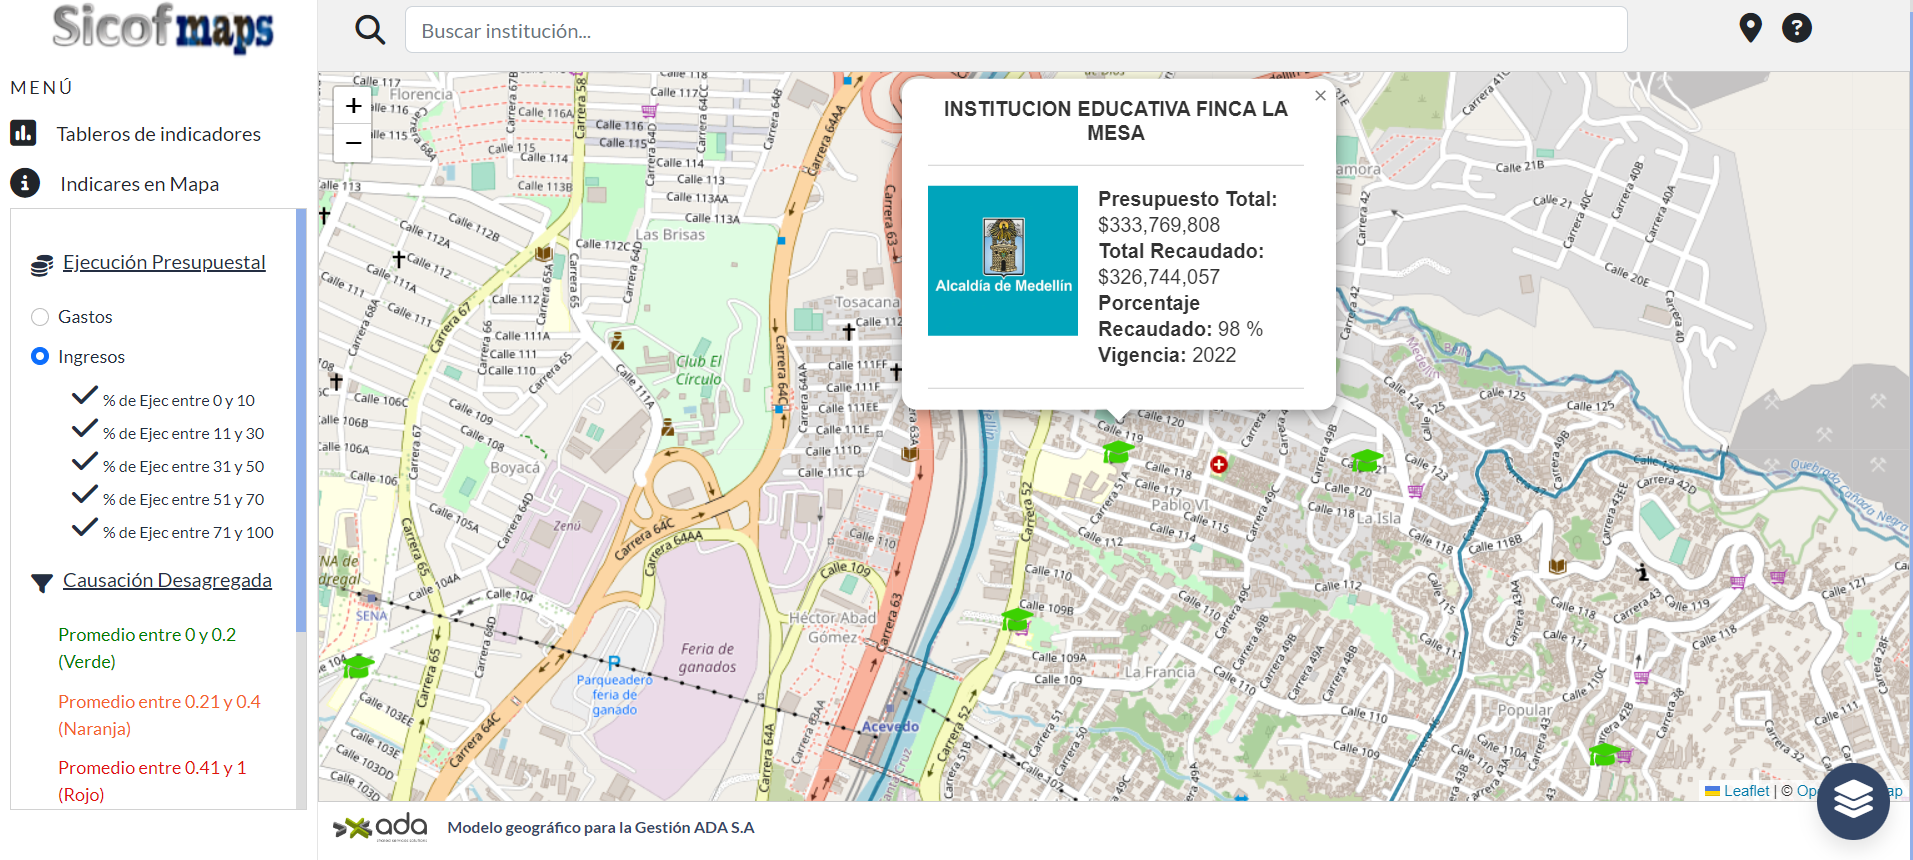Close the institution info popup
1913x860 pixels.
[1320, 96]
